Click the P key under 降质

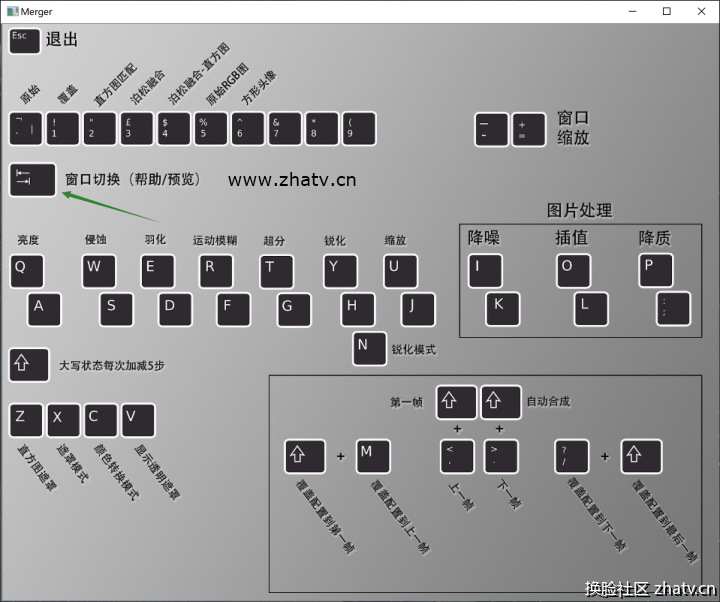[x=656, y=270]
